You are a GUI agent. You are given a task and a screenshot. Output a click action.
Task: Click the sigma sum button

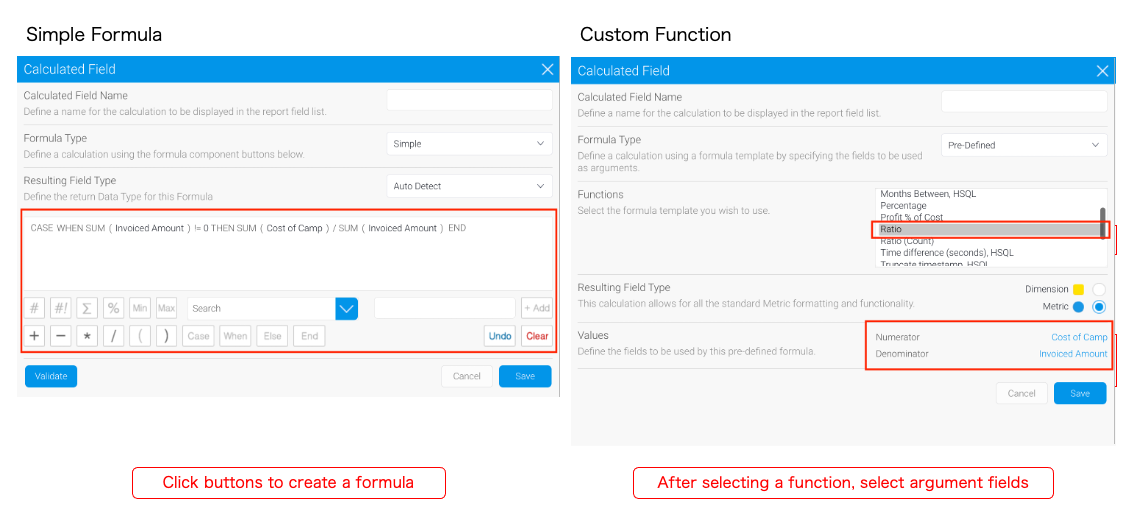pos(87,308)
